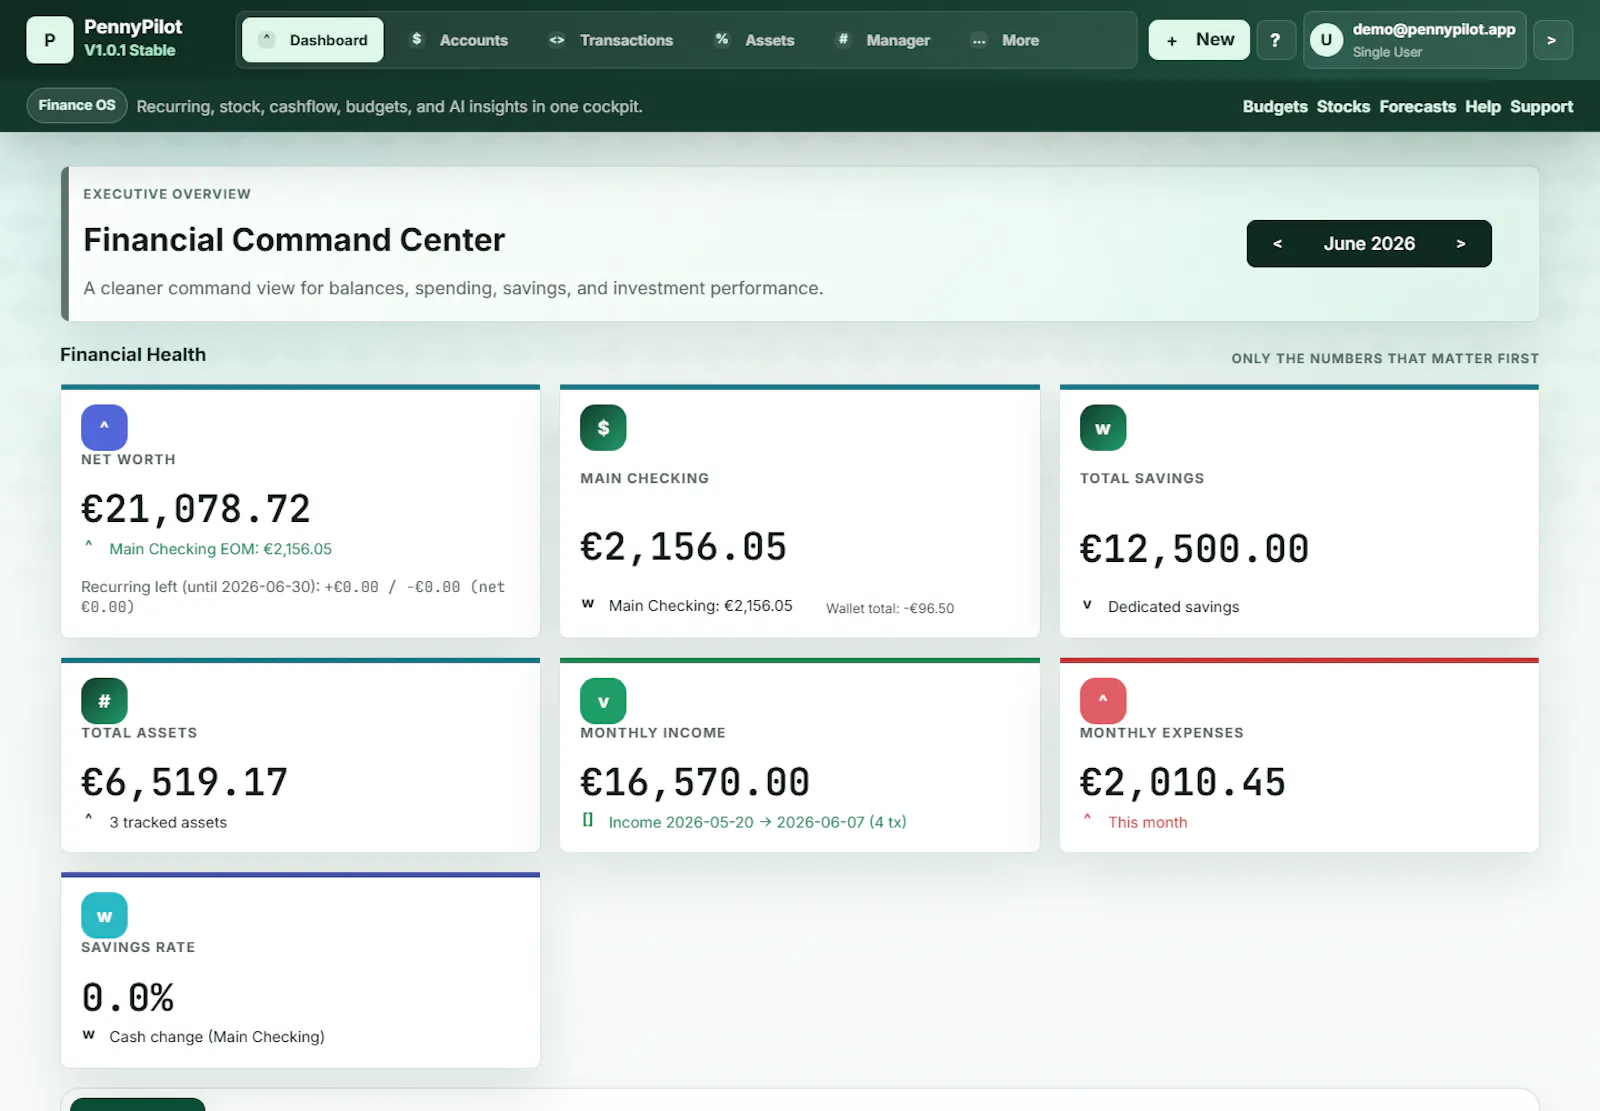Switch to the Assets tab
Image resolution: width=1600 pixels, height=1111 pixels.
pyautogui.click(x=754, y=40)
